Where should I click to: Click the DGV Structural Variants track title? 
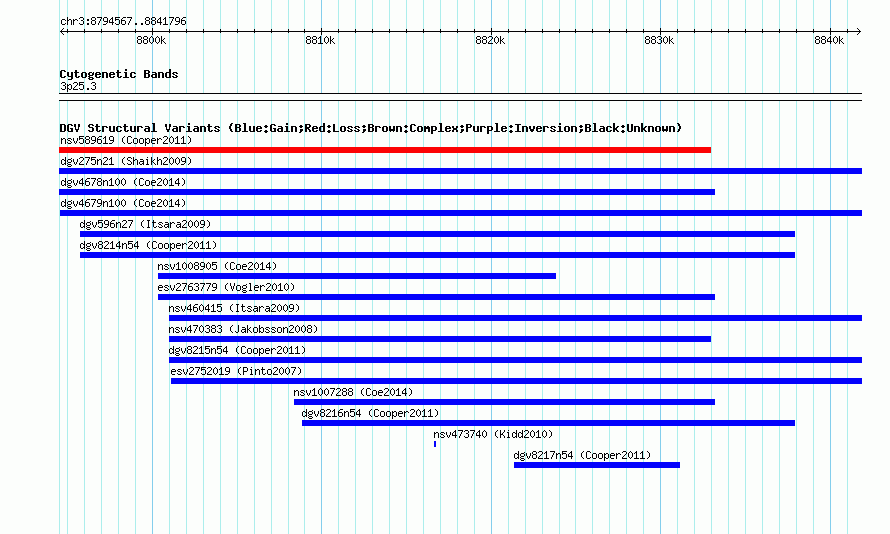pyautogui.click(x=371, y=128)
